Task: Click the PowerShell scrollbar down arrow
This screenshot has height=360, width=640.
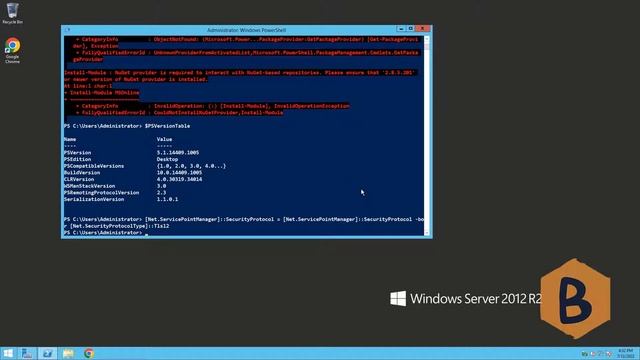Action: (427, 233)
